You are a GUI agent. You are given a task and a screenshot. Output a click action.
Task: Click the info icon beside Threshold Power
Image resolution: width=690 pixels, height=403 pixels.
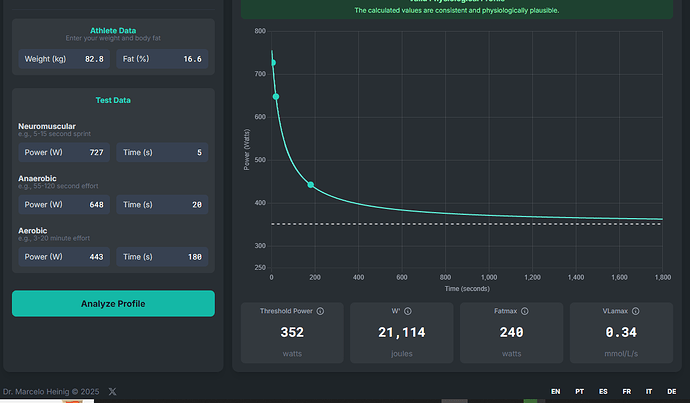(x=320, y=311)
